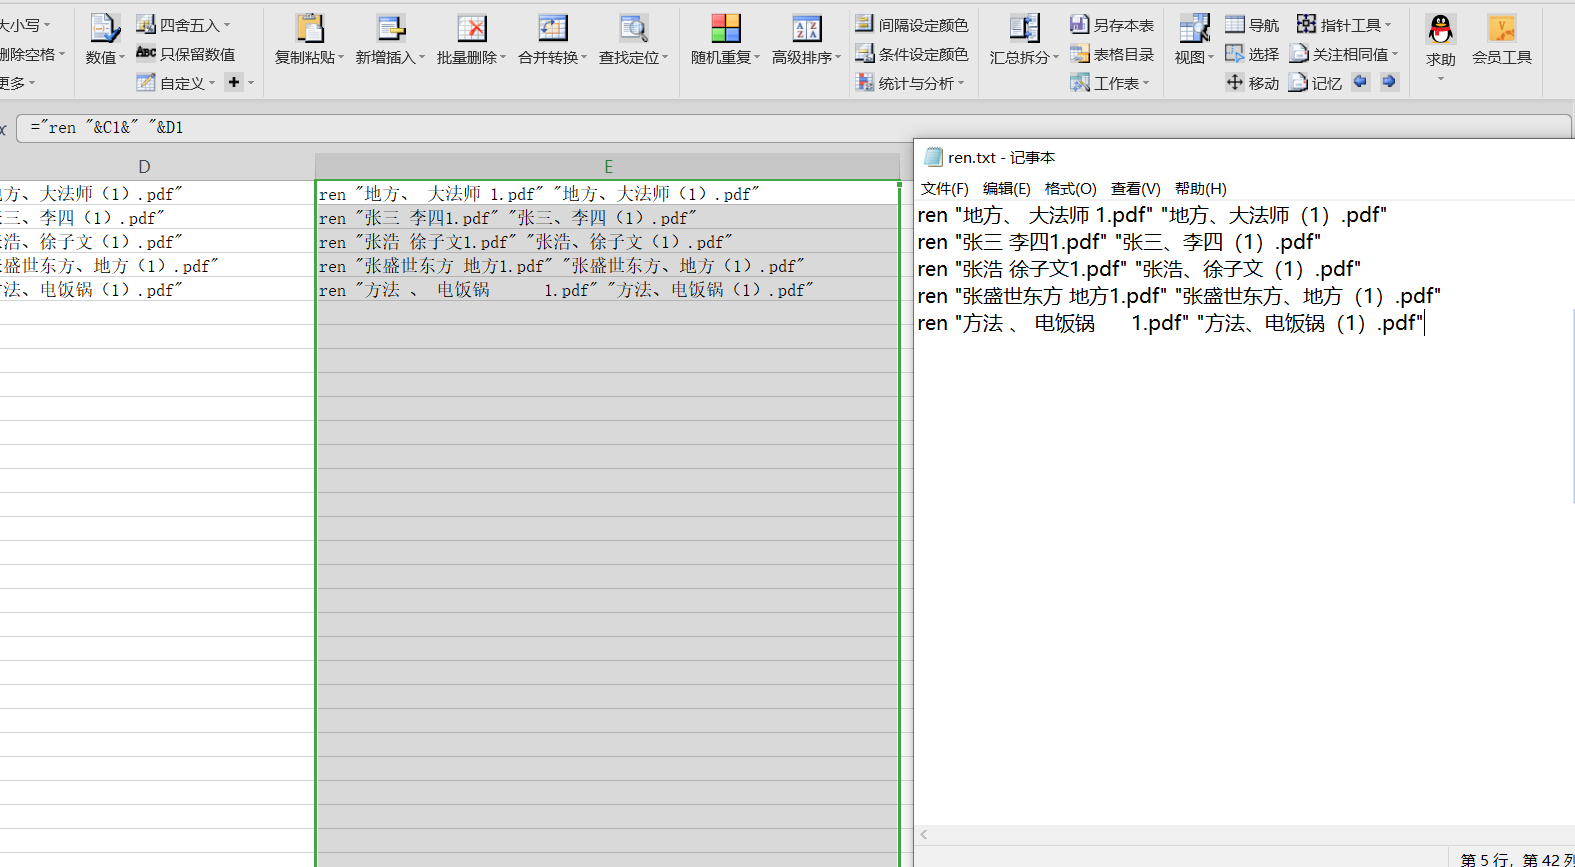The width and height of the screenshot is (1575, 867).
Task: Click the 另存本表 label
Action: click(x=1124, y=25)
